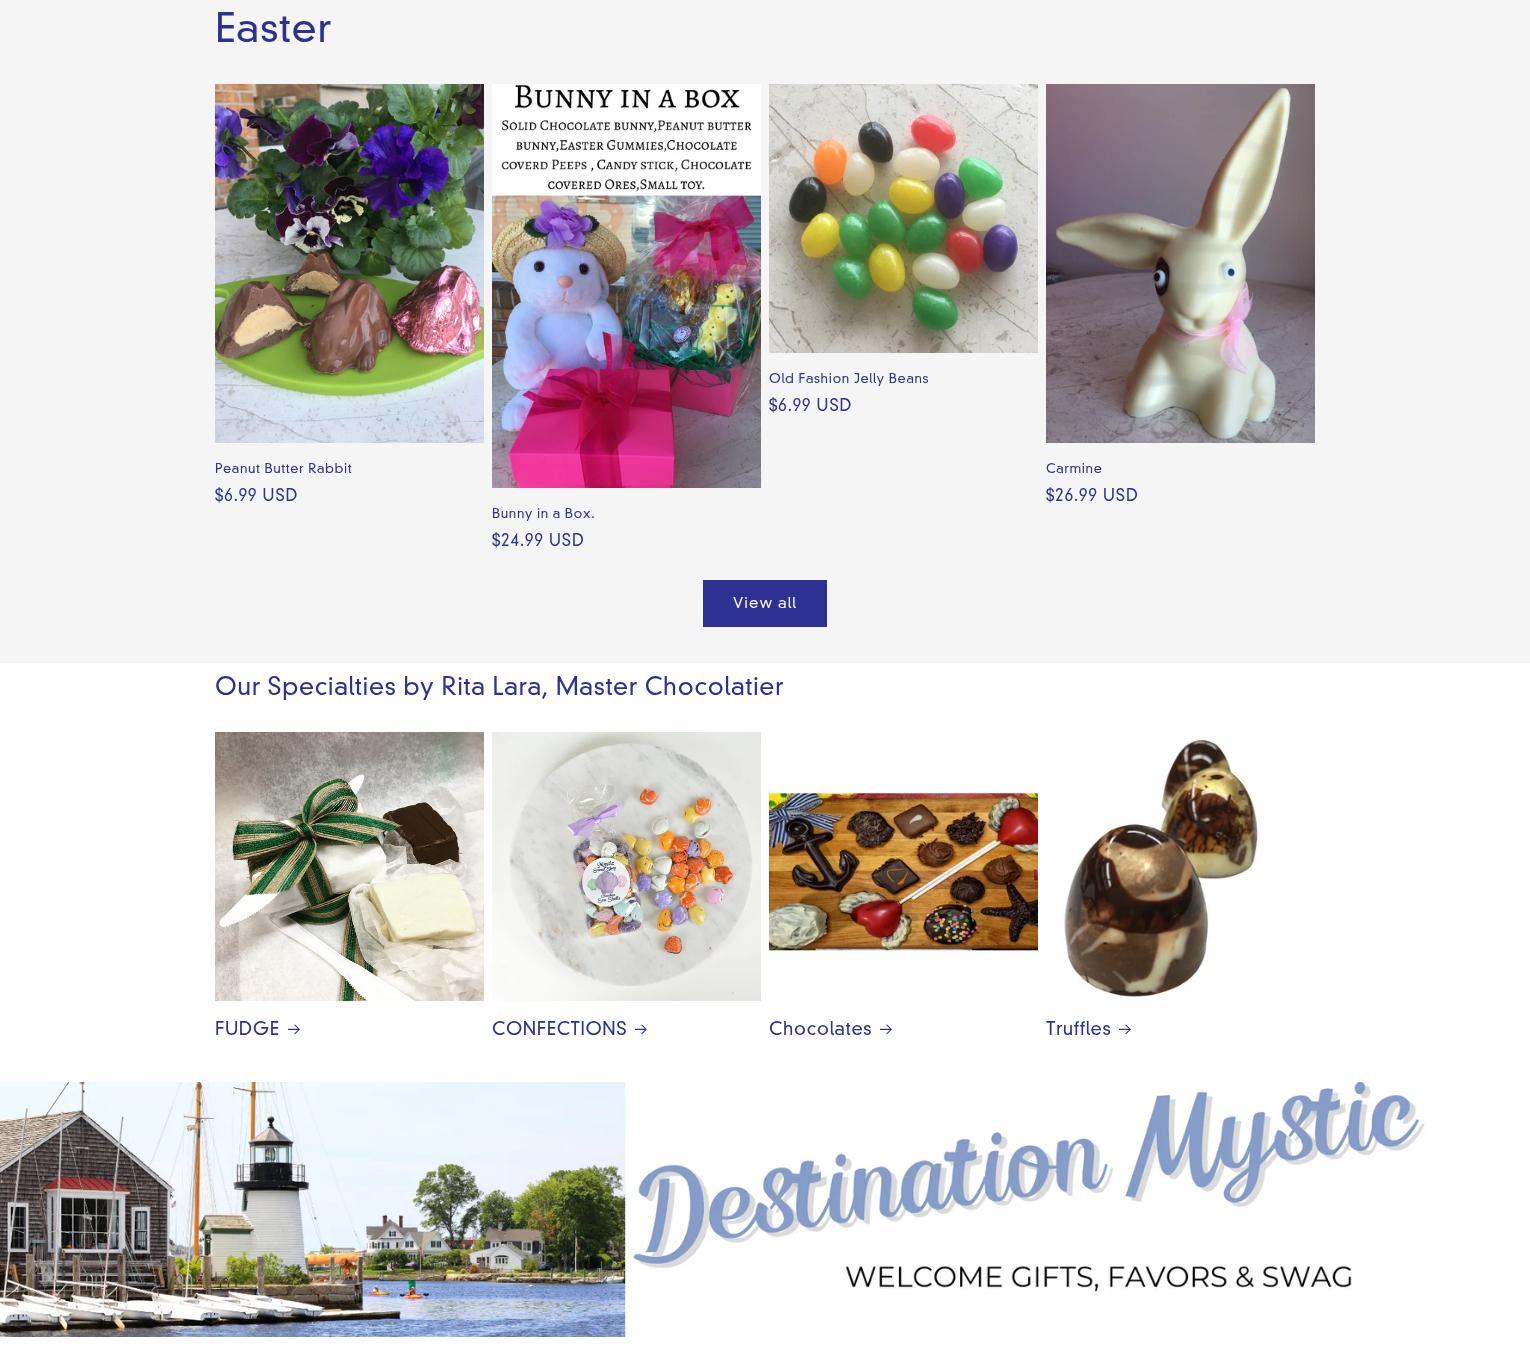Open the CONFECTIONS collection link
Viewport: 1530px width, 1351px height.
coord(570,1028)
